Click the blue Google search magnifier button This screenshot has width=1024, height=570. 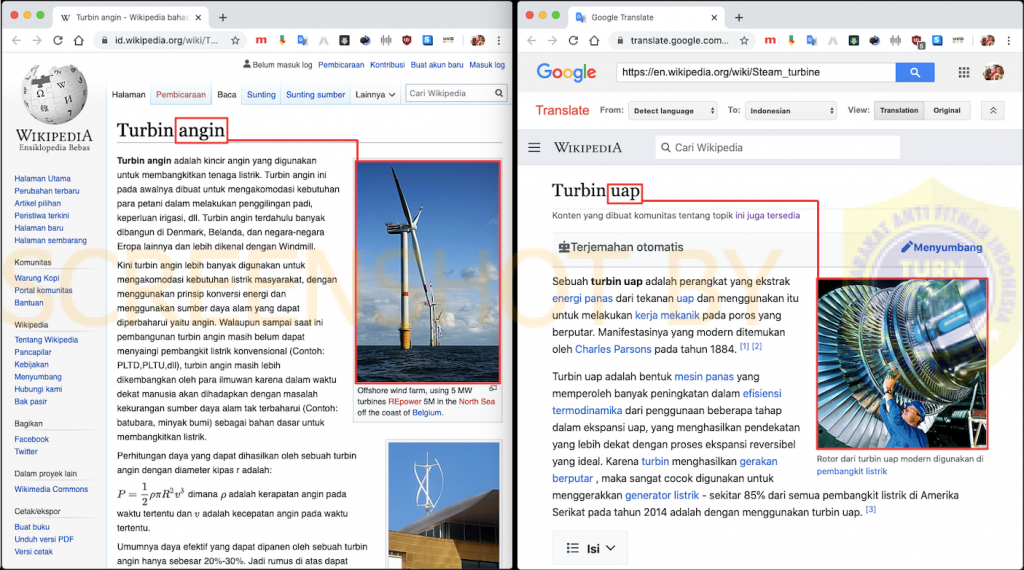[x=915, y=72]
